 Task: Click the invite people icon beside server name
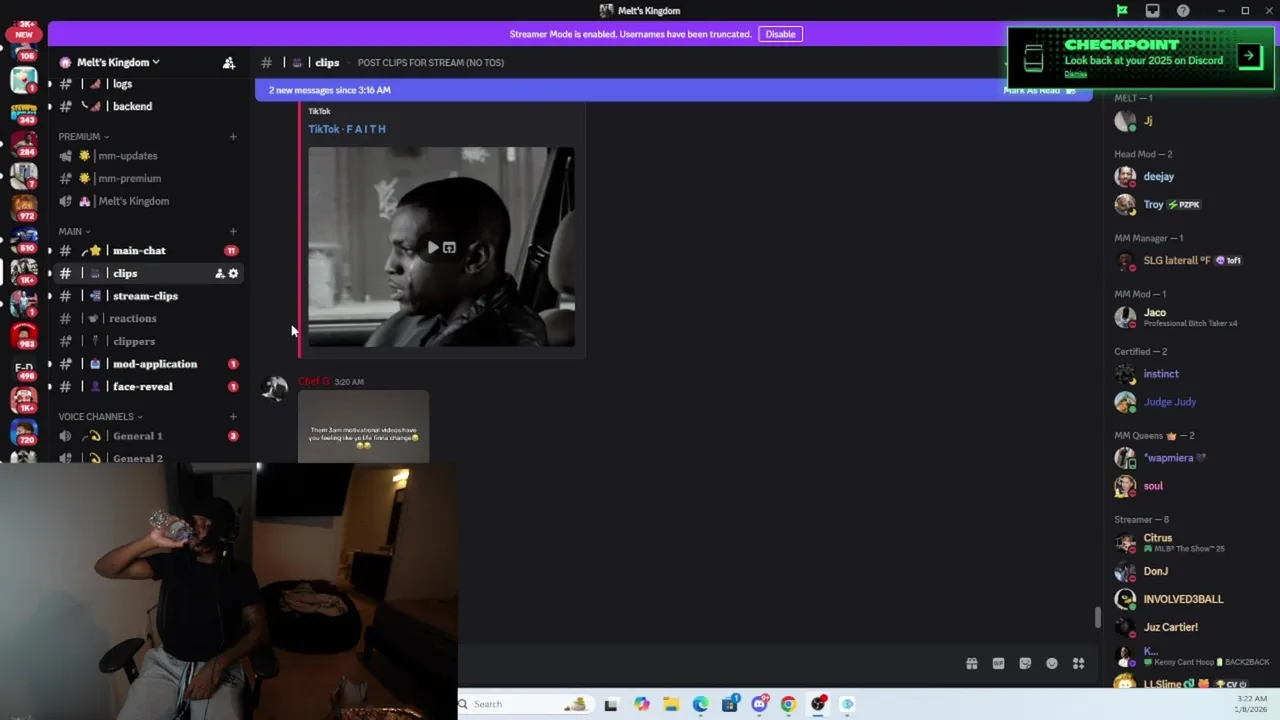pyautogui.click(x=229, y=62)
